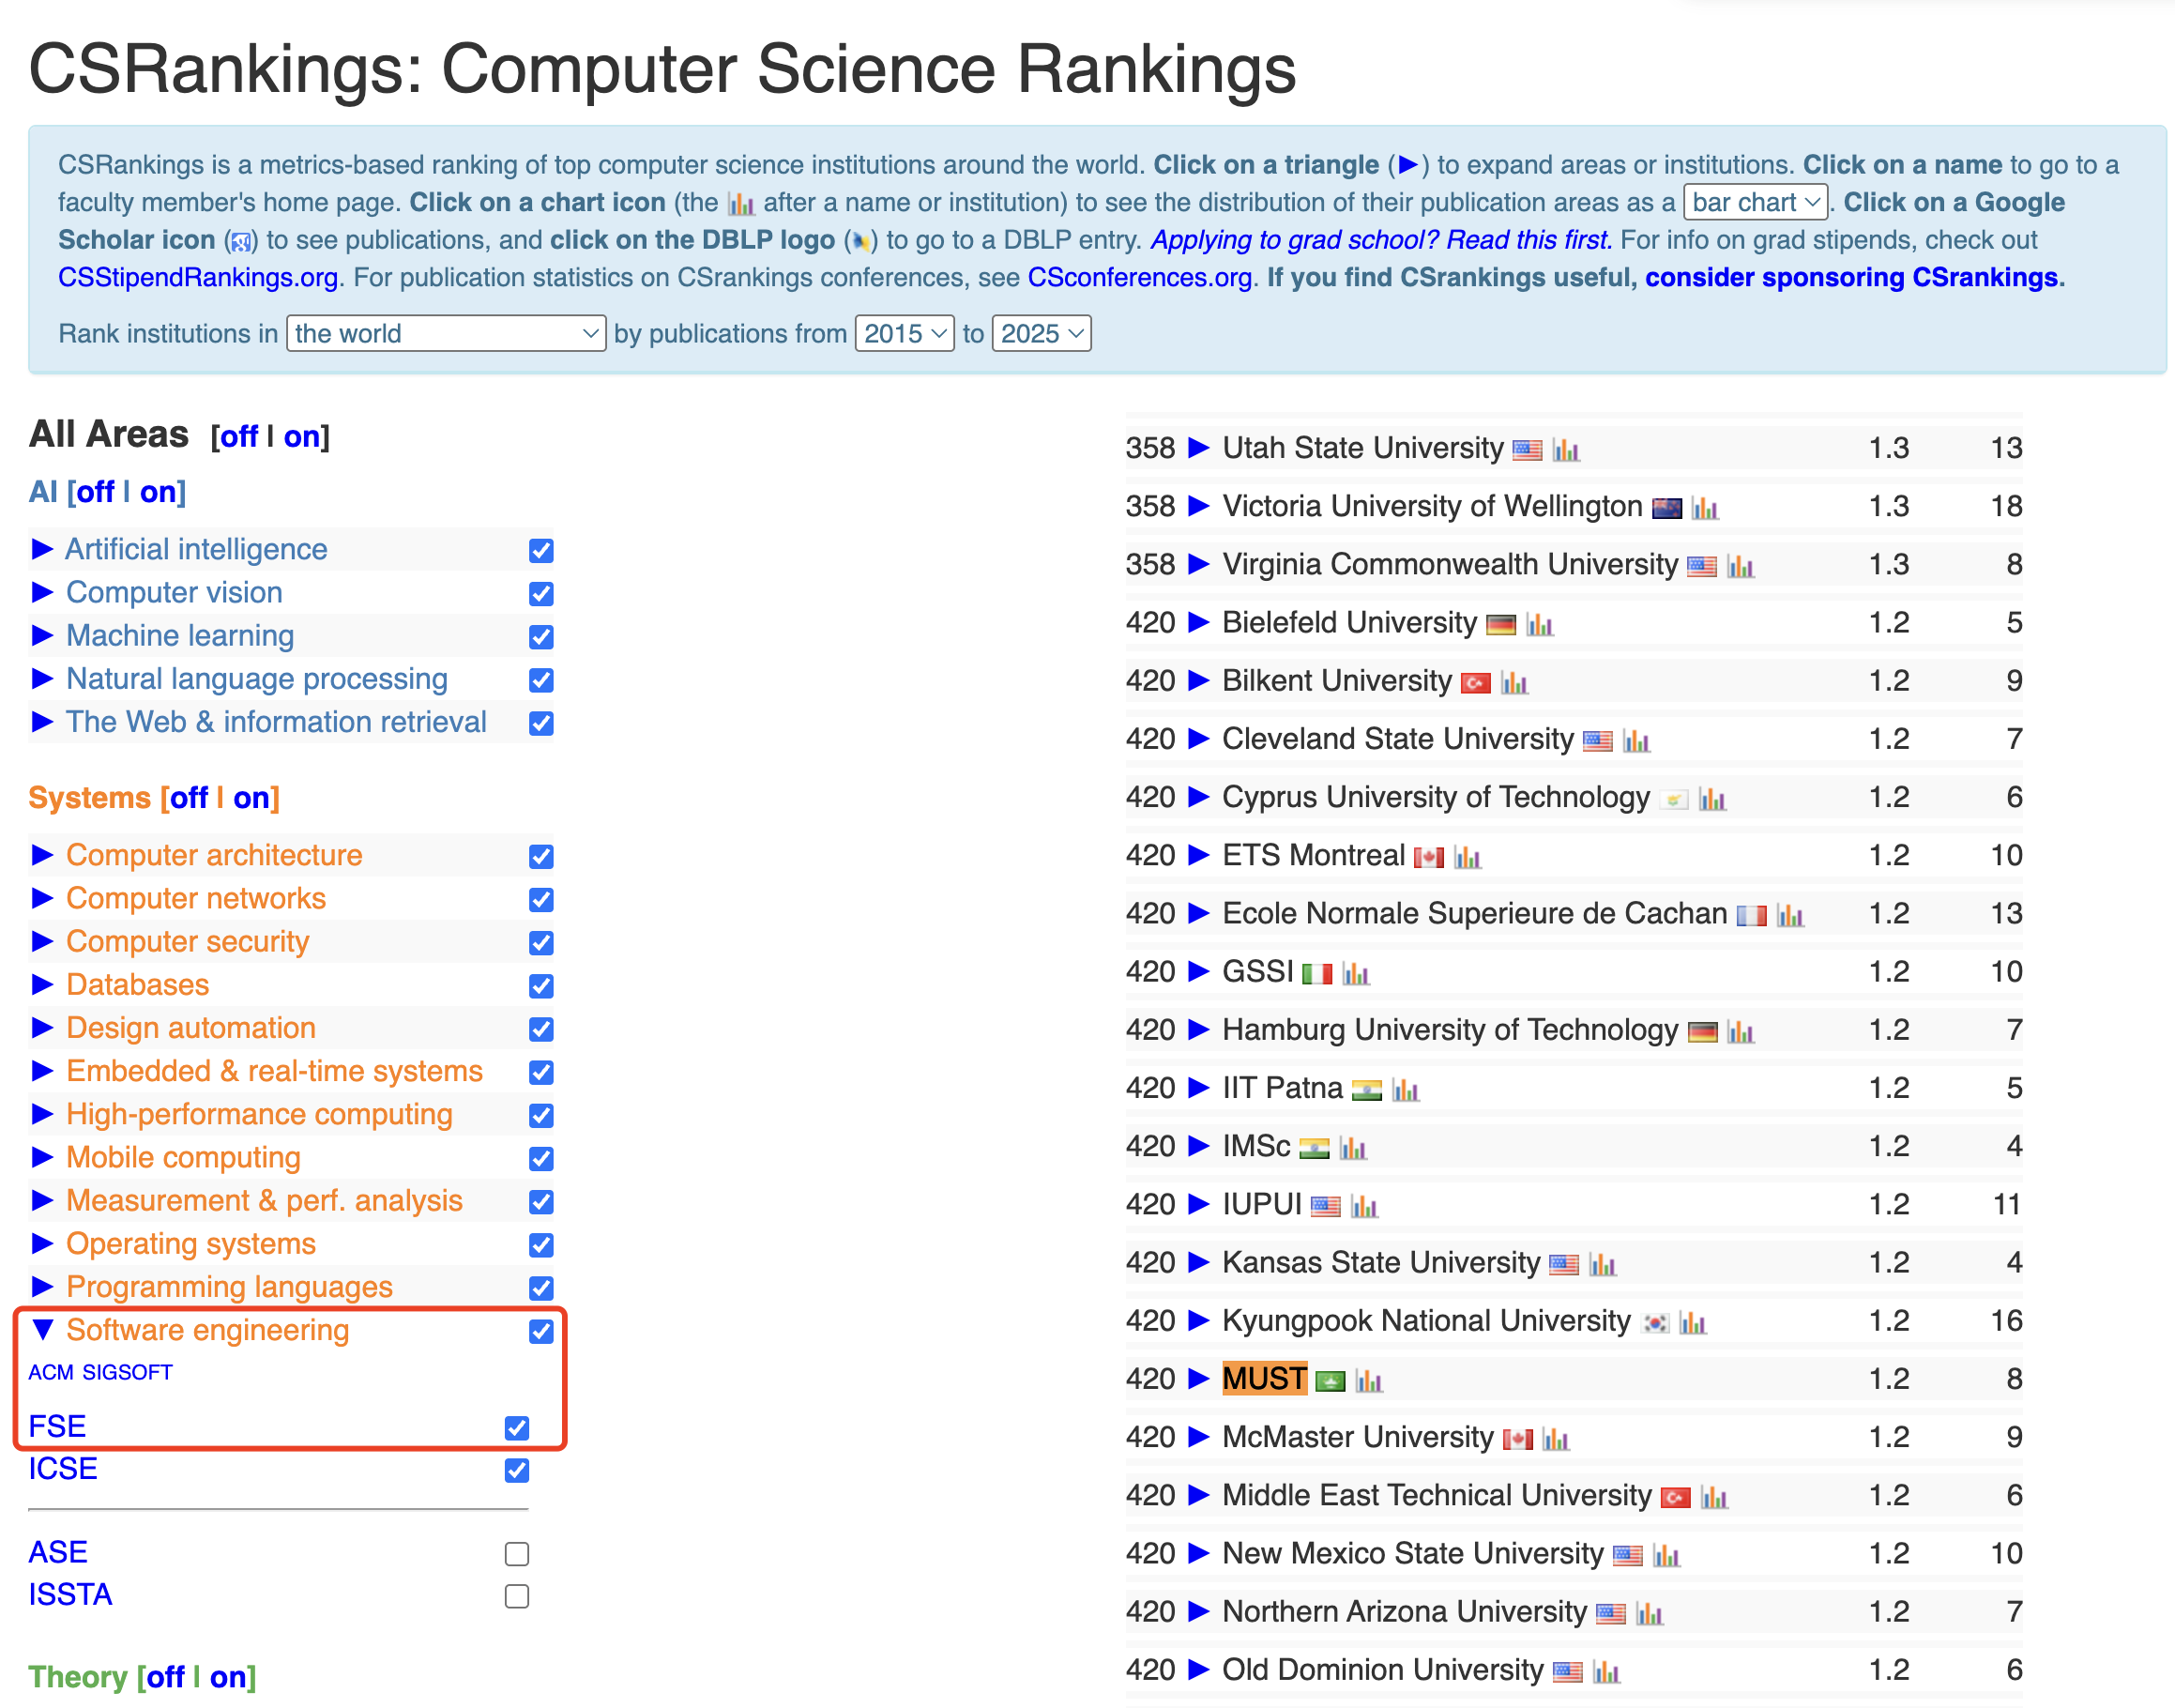Collapse the Software engineering triangle

pyautogui.click(x=42, y=1329)
